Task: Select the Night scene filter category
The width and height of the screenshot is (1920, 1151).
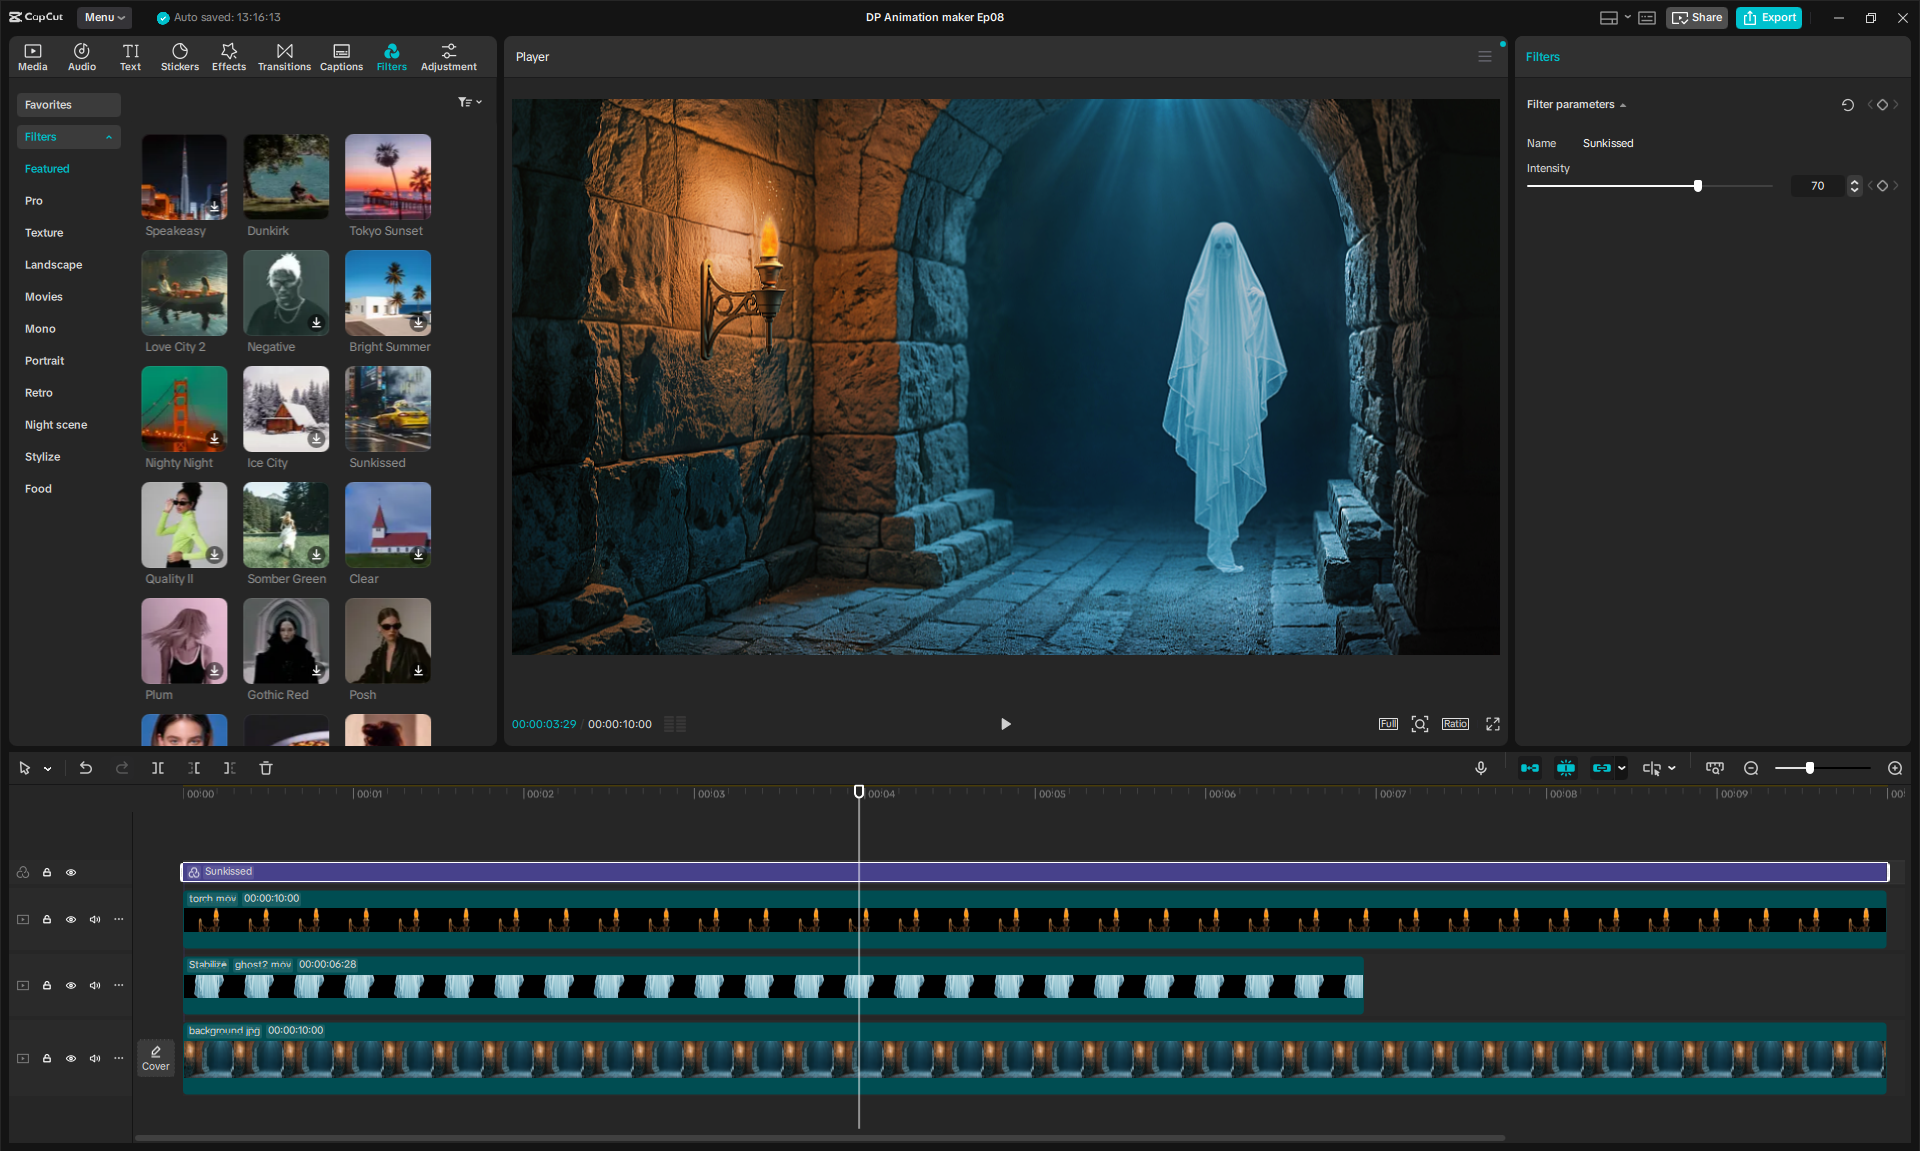Action: click(x=56, y=425)
